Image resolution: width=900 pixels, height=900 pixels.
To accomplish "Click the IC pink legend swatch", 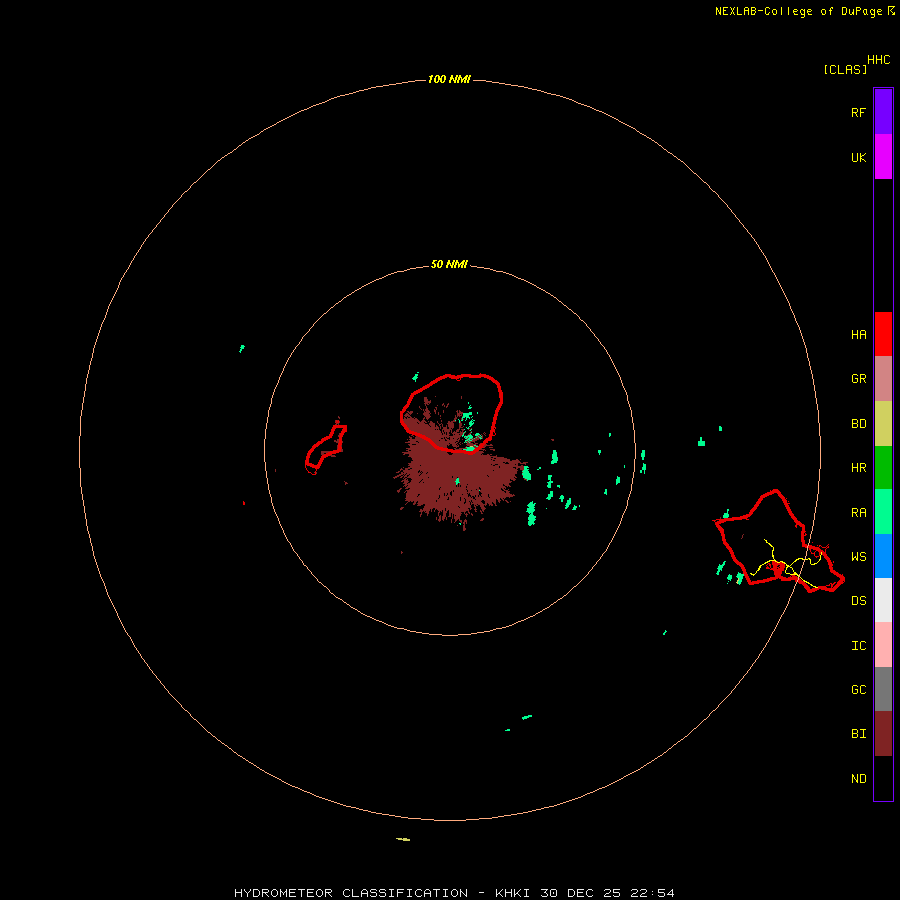I will coord(883,645).
